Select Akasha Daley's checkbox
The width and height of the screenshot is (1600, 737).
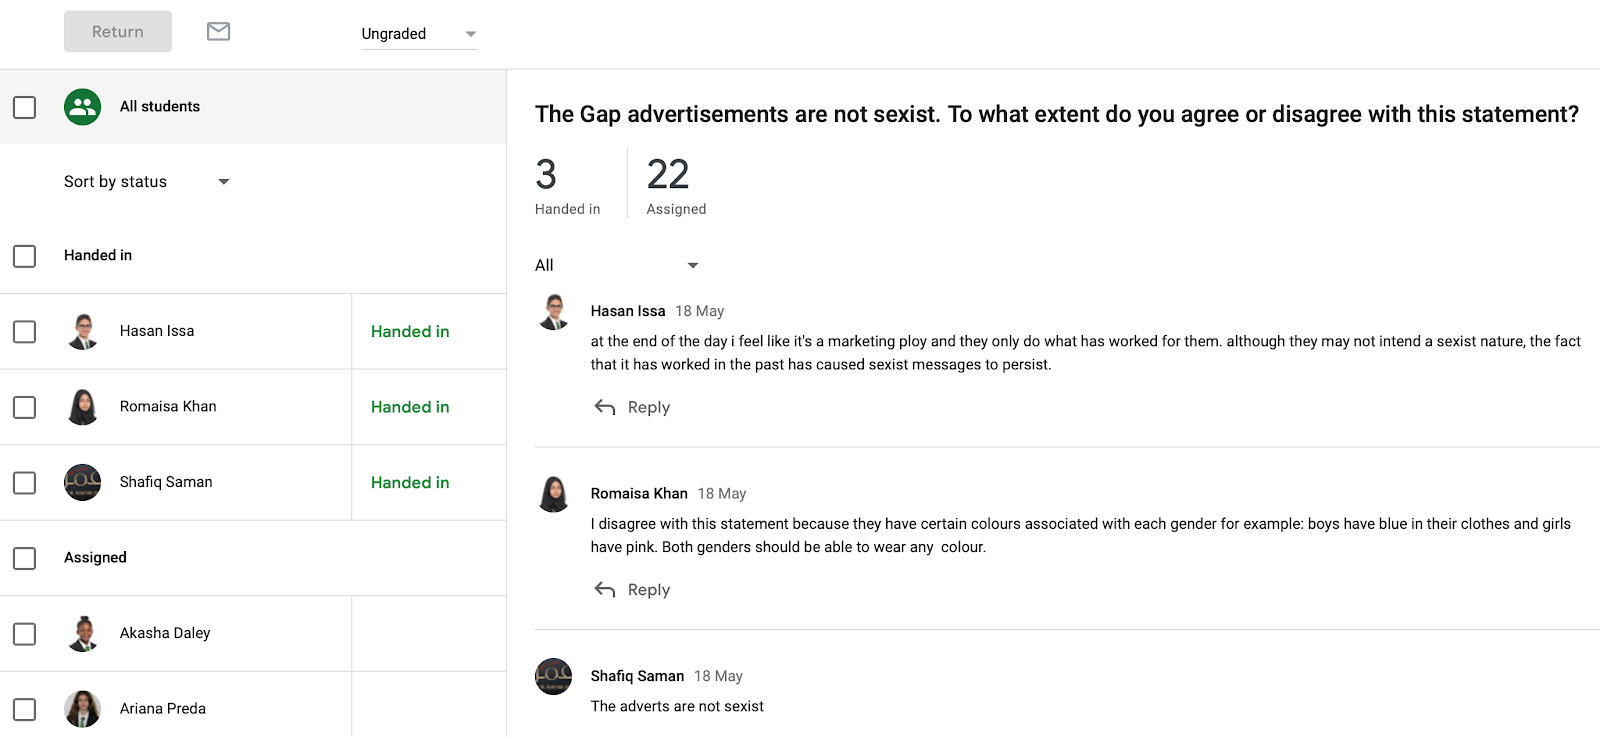(x=25, y=634)
